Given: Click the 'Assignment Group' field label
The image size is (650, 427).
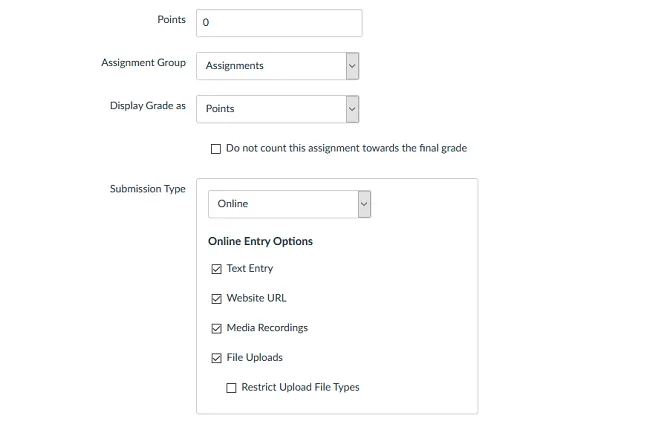Looking at the screenshot, I should (143, 63).
